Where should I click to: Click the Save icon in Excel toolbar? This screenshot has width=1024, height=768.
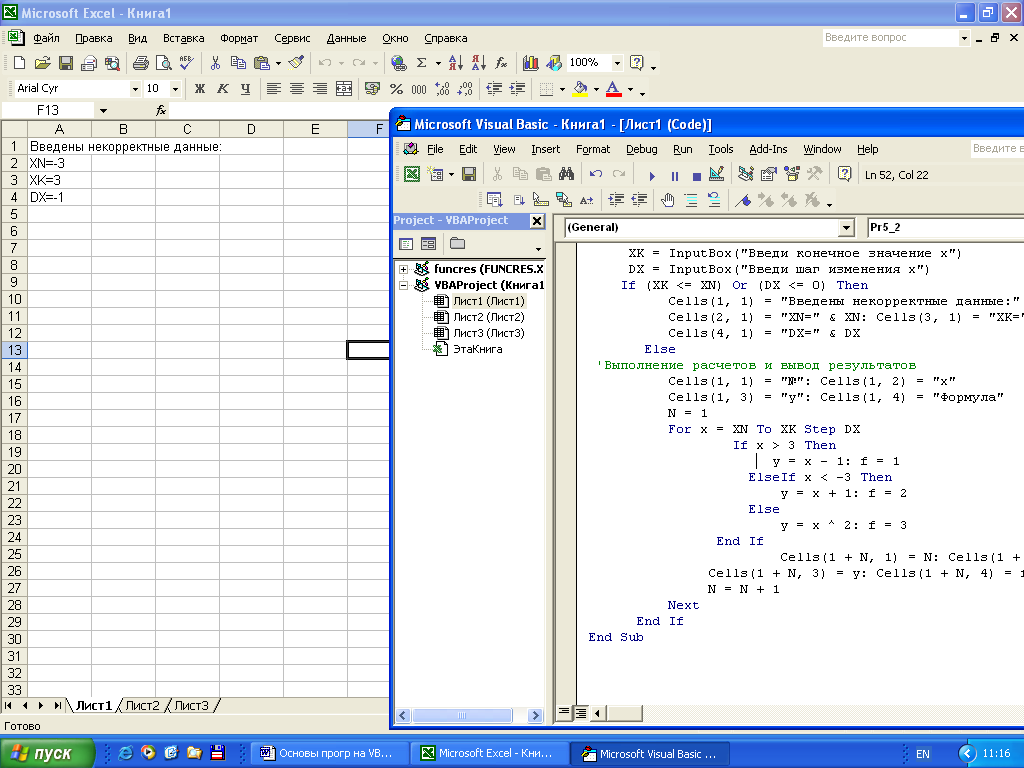click(65, 63)
